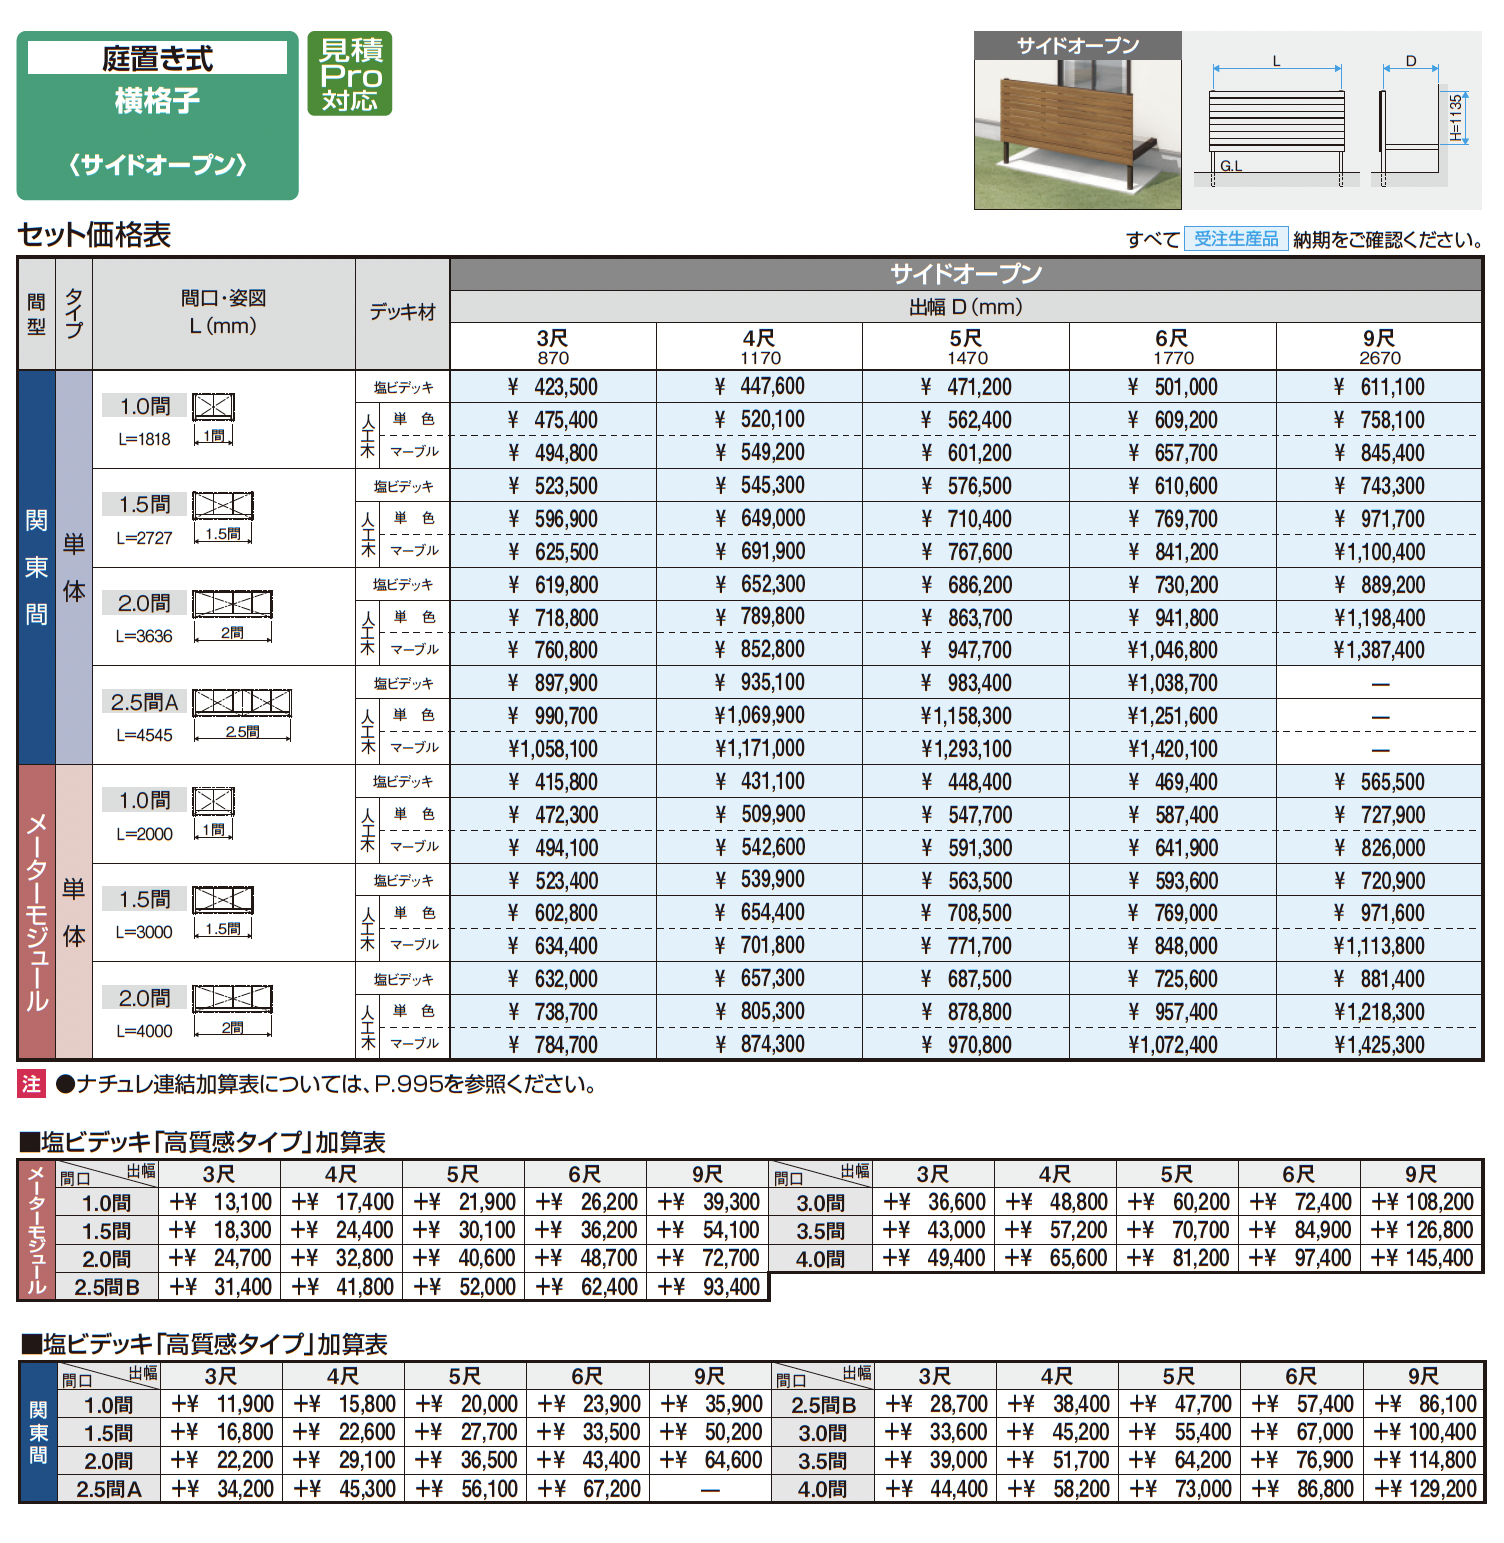Click the price ¥632,000
The height and width of the screenshot is (1543, 1504).
tap(553, 979)
